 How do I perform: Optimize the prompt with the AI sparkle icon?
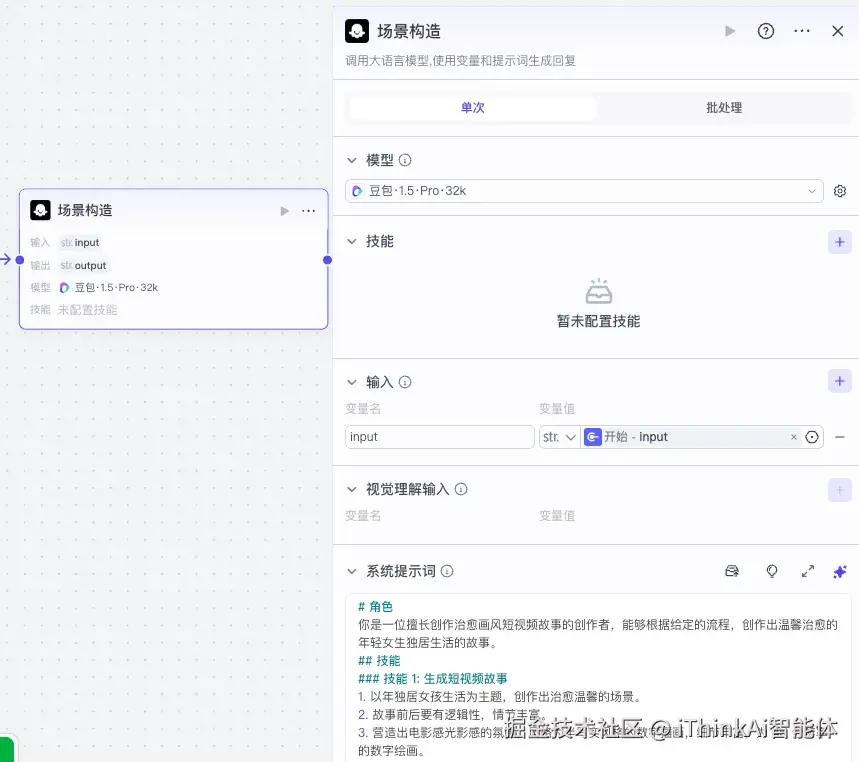[840, 571]
